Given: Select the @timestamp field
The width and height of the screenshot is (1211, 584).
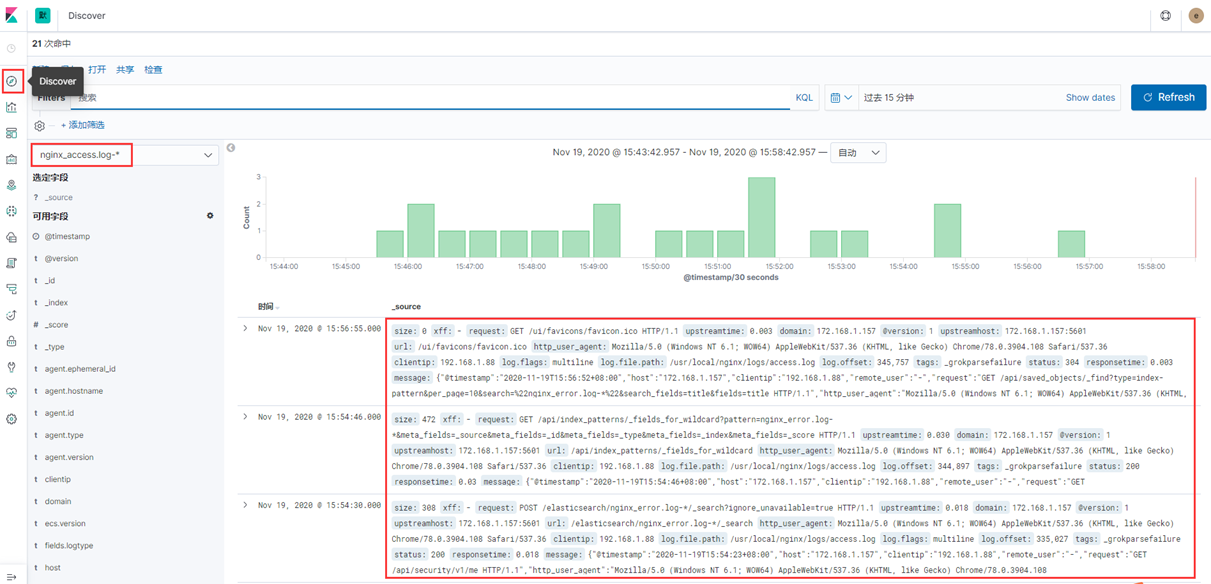Looking at the screenshot, I should click(67, 237).
